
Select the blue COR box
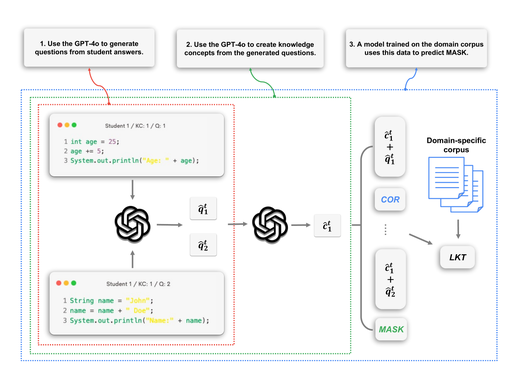[x=390, y=199]
